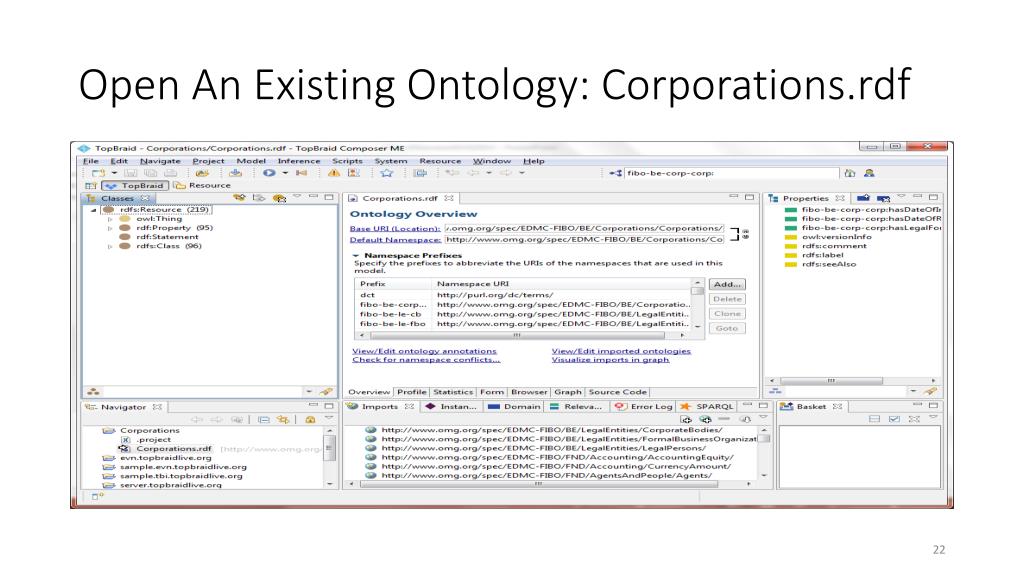Viewport: 1024px width, 576px height.
Task: Click the person icon right of search field
Action: 869,173
